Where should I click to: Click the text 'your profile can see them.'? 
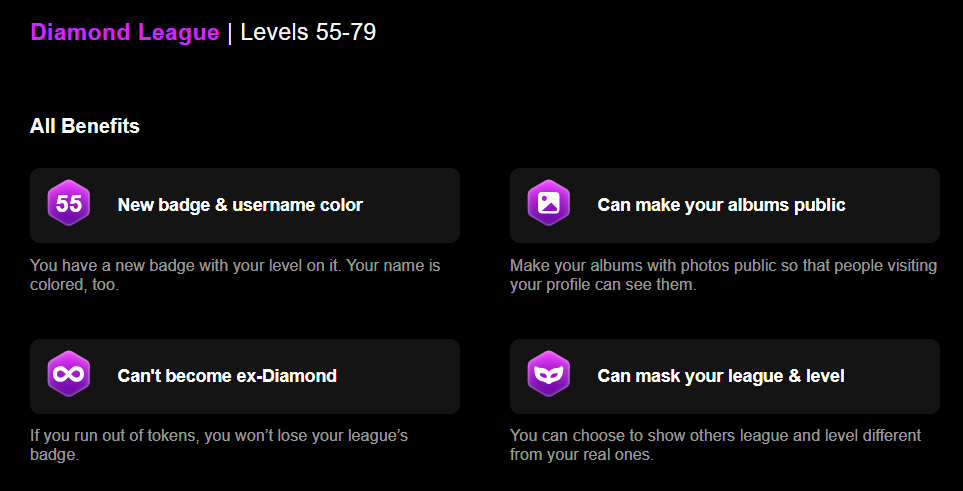[603, 285]
